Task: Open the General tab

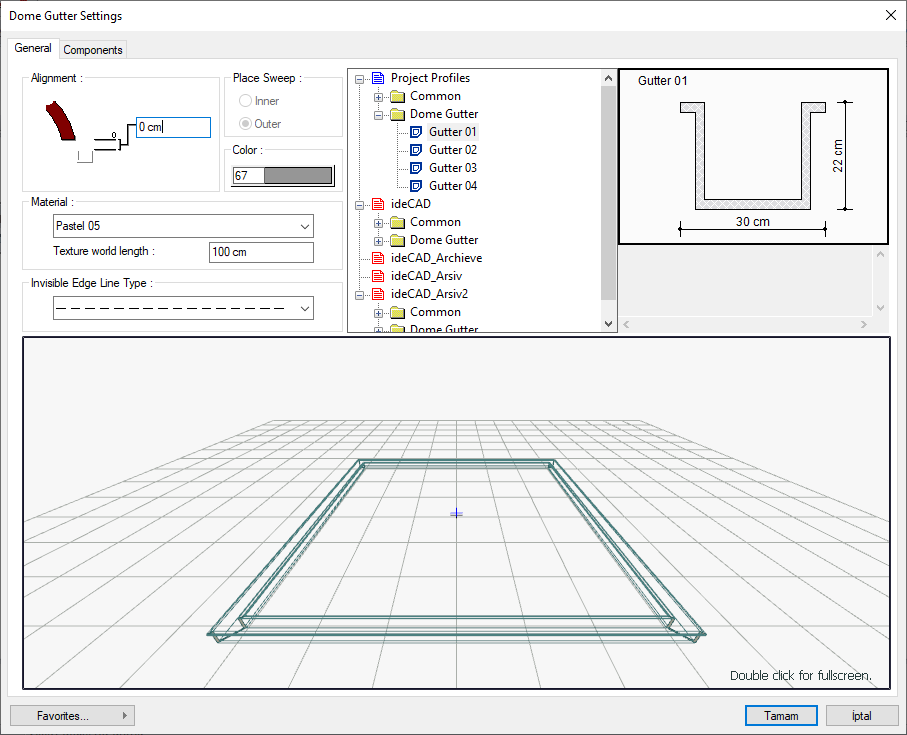Action: [33, 48]
